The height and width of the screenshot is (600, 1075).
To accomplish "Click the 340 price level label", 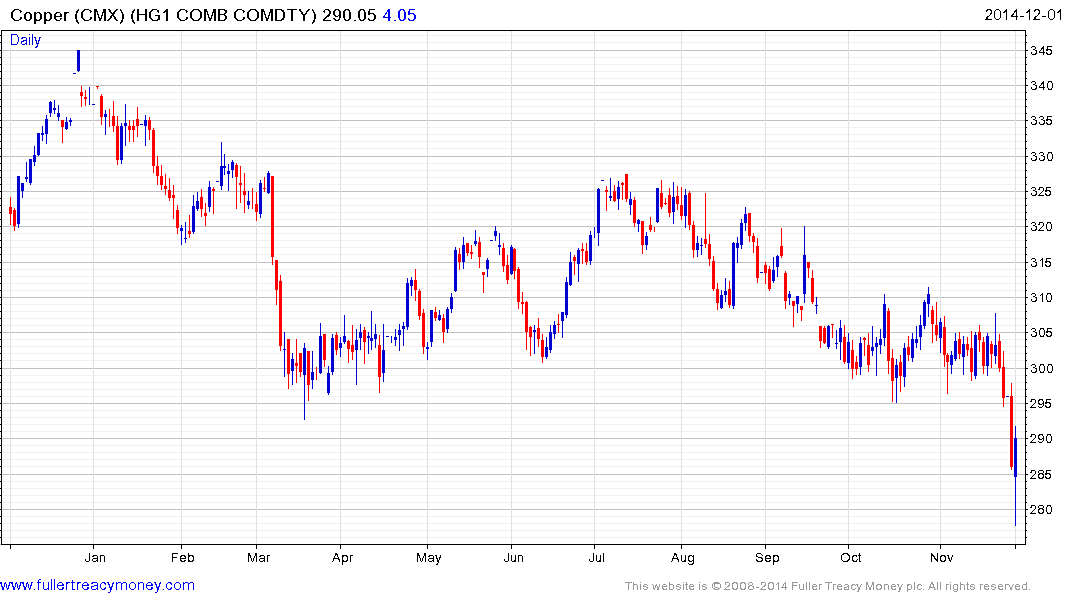I will [1041, 86].
